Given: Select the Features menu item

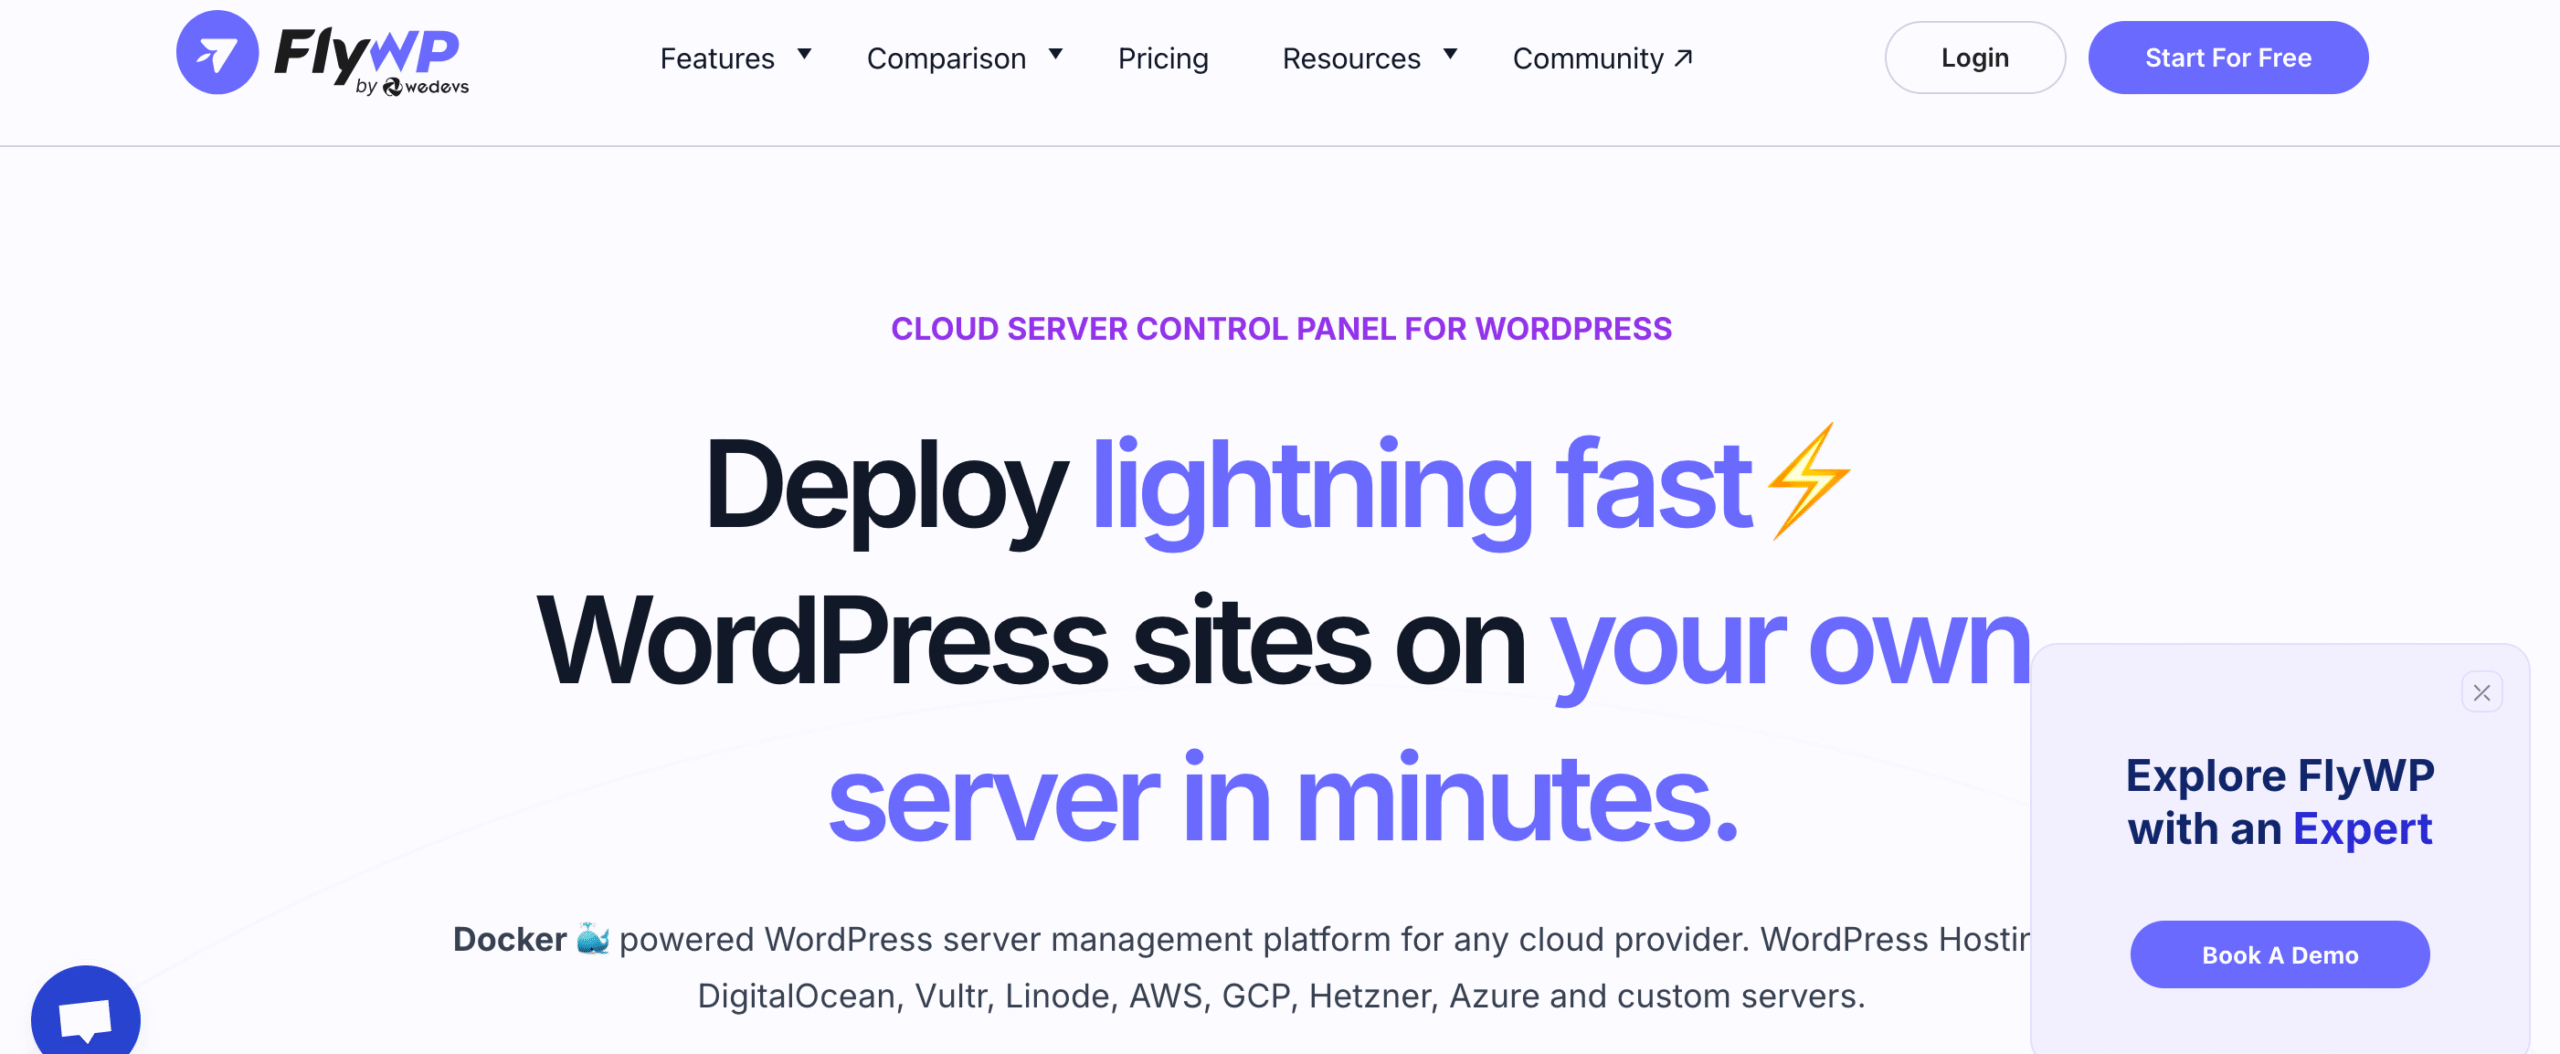Looking at the screenshot, I should [x=717, y=59].
